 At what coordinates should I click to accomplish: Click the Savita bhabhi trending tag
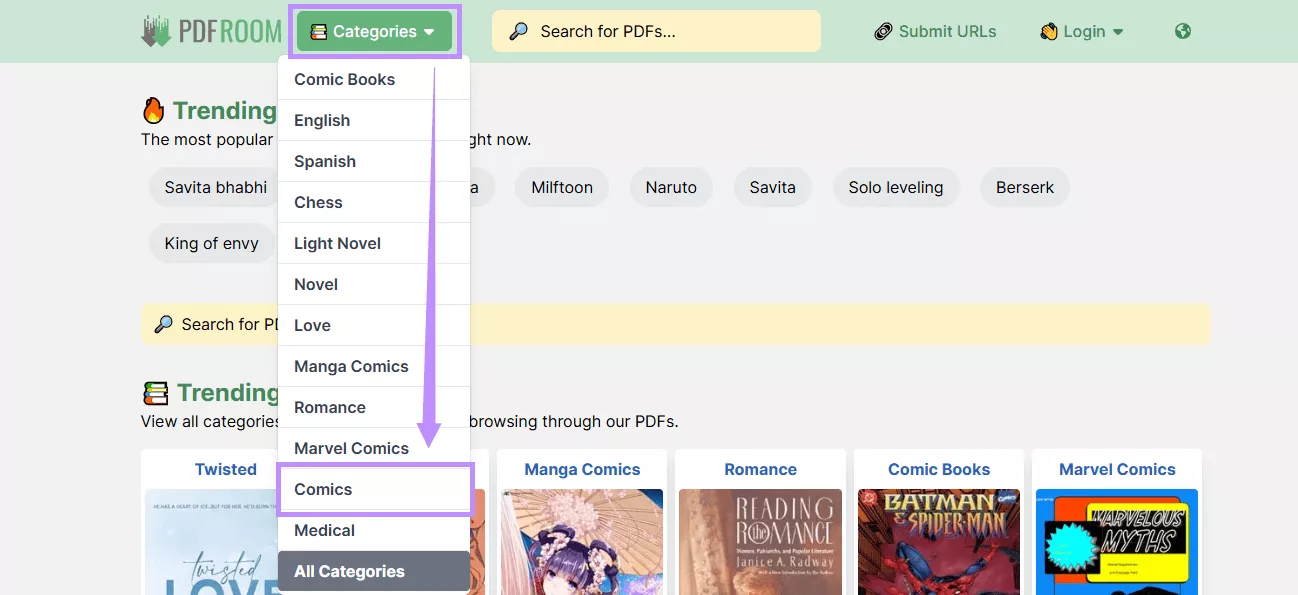pyautogui.click(x=216, y=187)
